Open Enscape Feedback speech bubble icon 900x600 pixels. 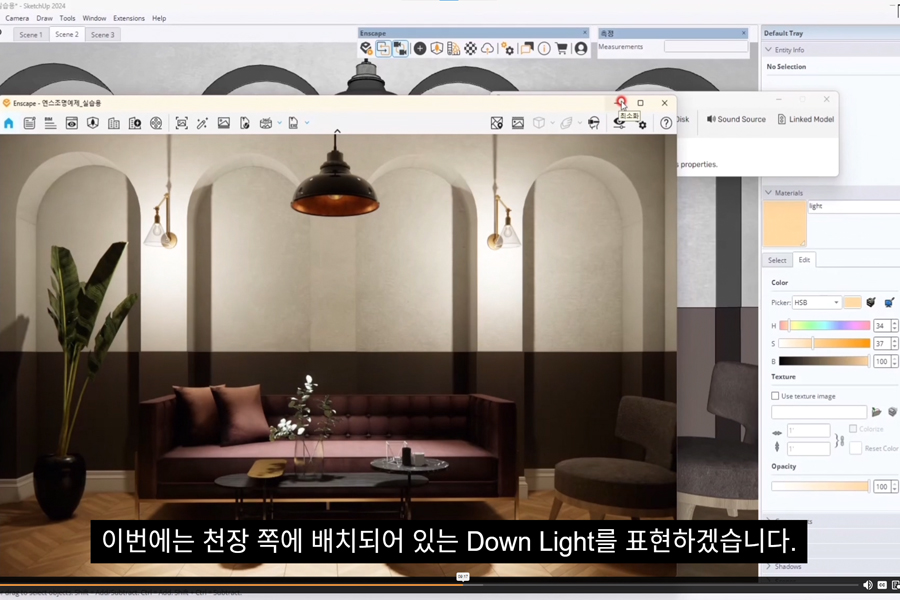pyautogui.click(x=527, y=49)
